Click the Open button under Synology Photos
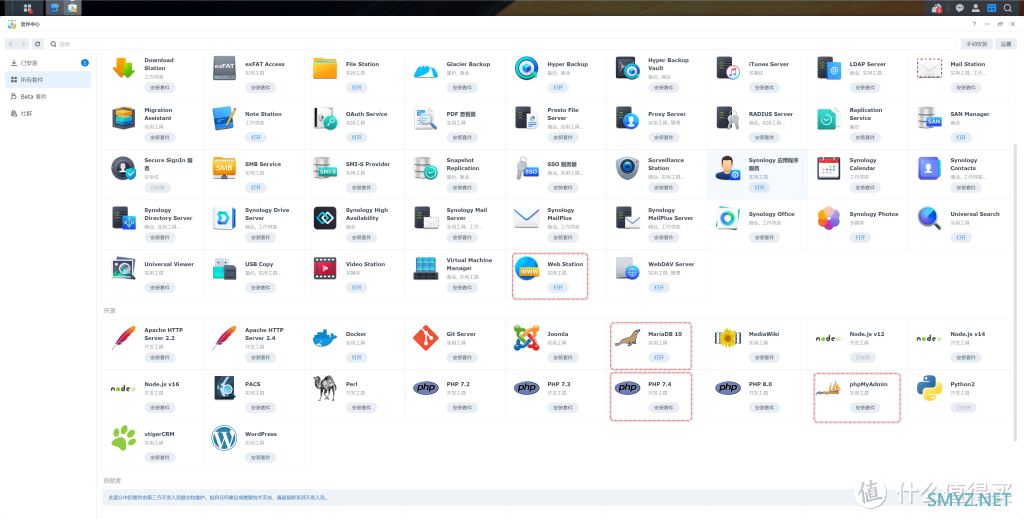Viewport: 1024px width, 519px height. point(859,238)
